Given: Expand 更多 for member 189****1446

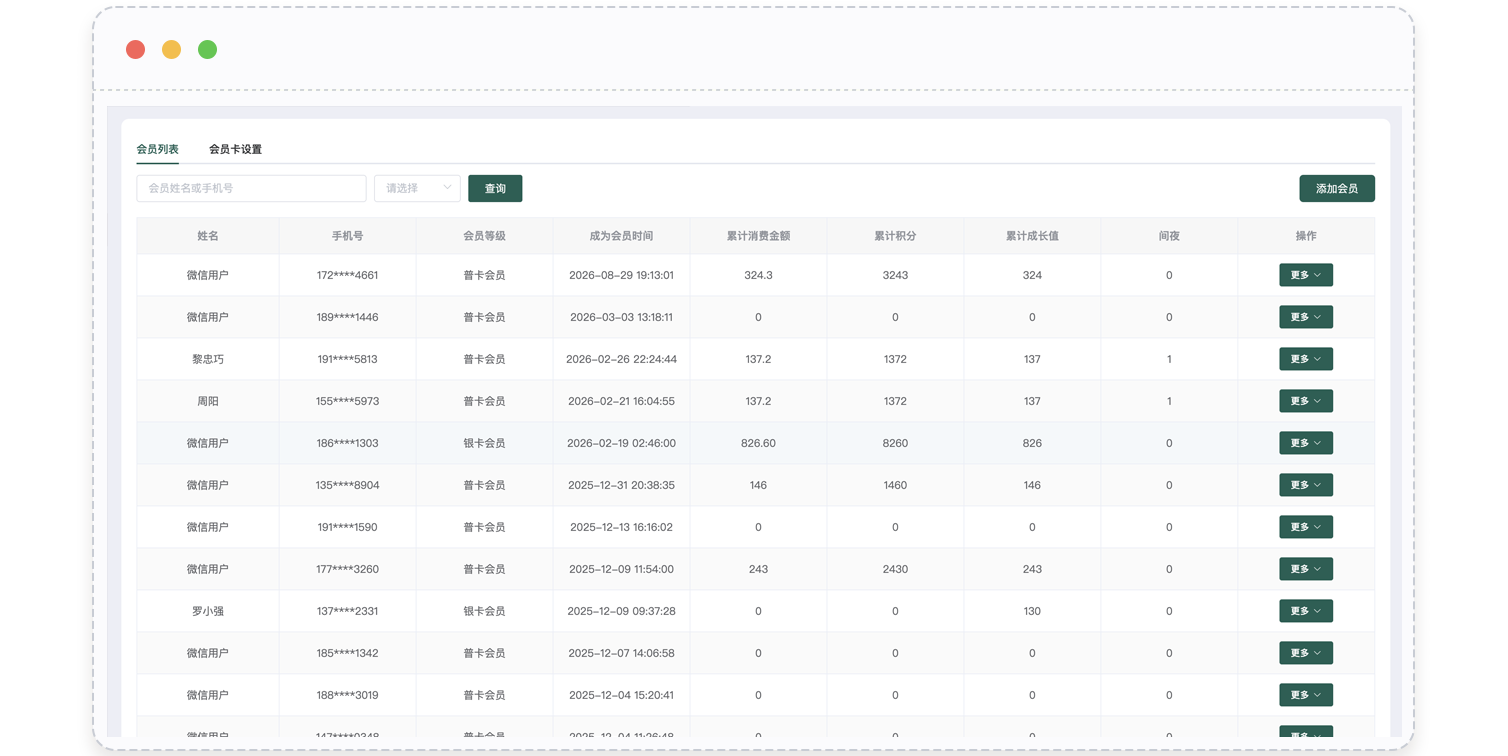Looking at the screenshot, I should coord(1306,317).
